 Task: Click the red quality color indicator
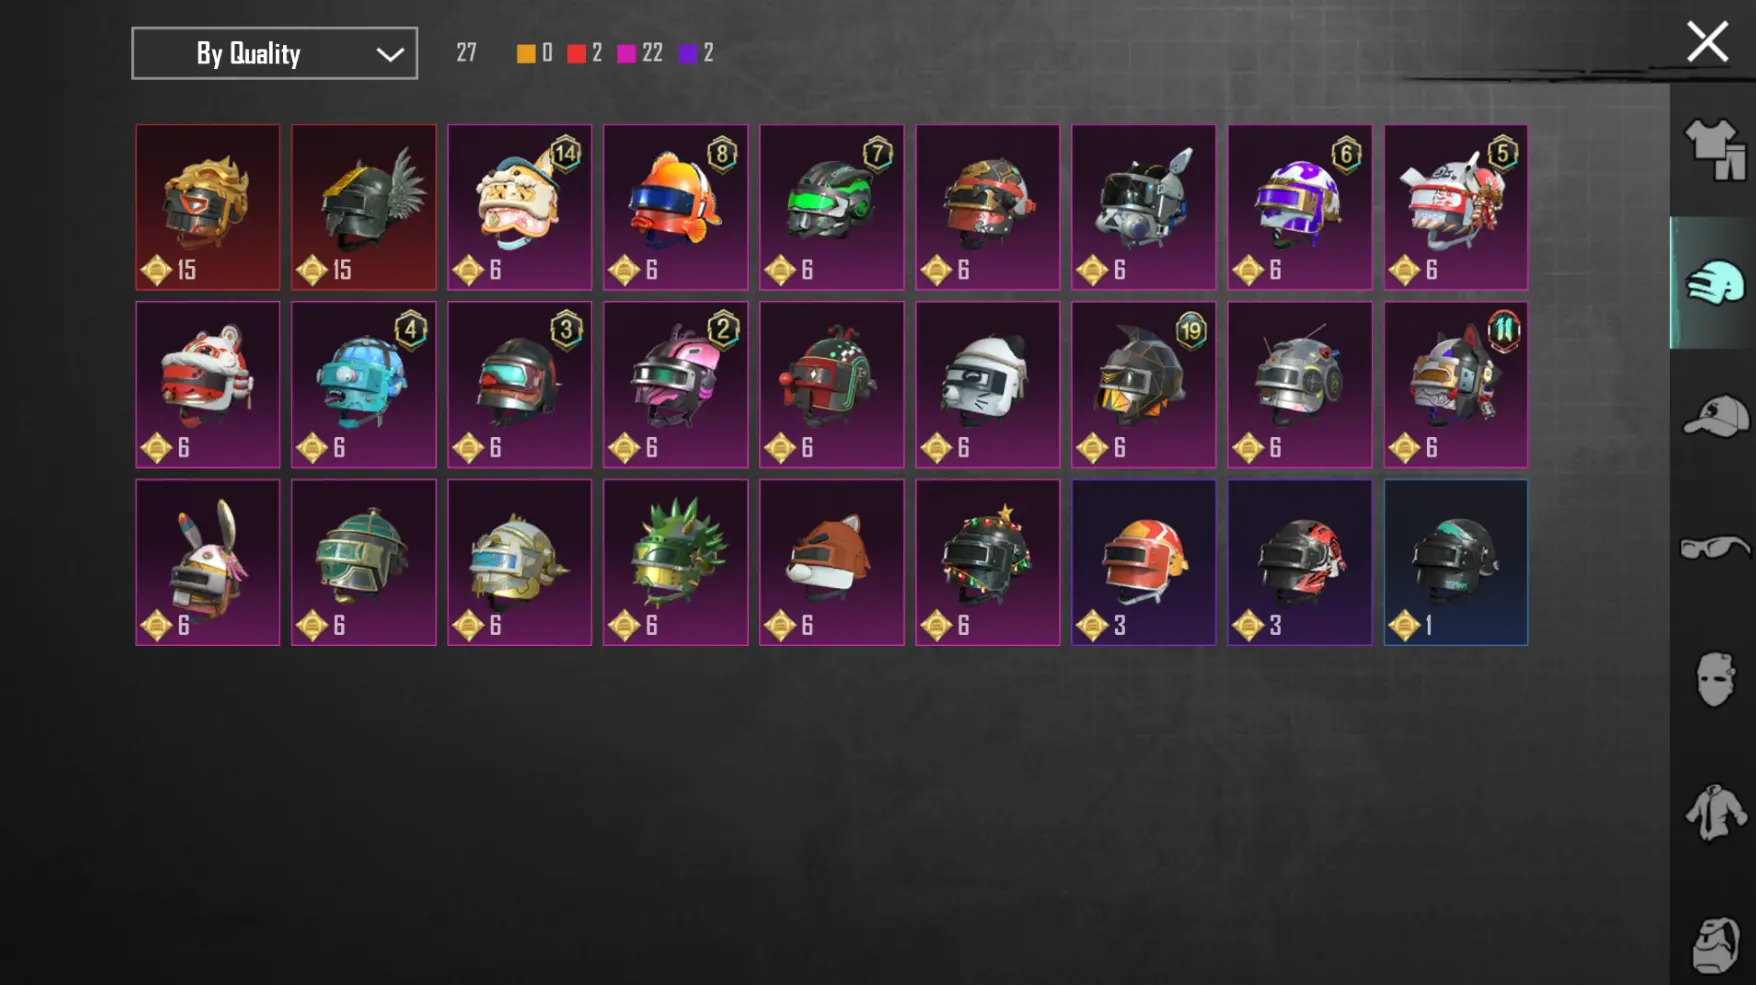pyautogui.click(x=576, y=53)
